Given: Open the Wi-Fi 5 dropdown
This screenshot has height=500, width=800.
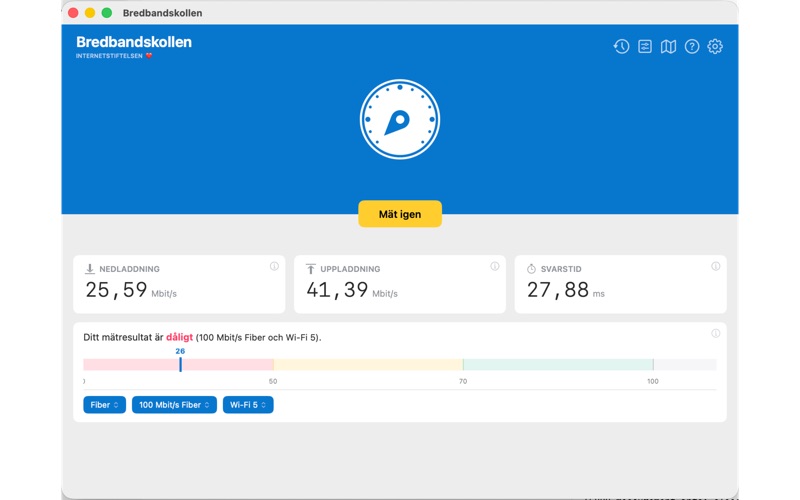Looking at the screenshot, I should [x=248, y=405].
